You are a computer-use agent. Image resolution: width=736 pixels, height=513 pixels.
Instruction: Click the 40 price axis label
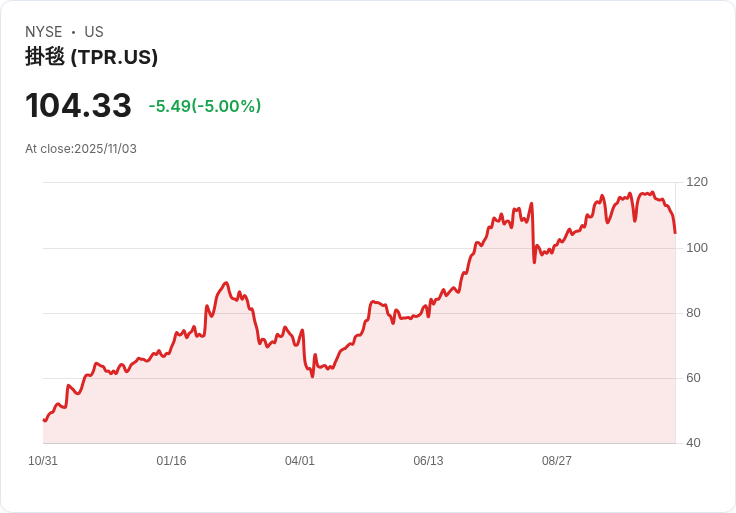pyautogui.click(x=693, y=443)
